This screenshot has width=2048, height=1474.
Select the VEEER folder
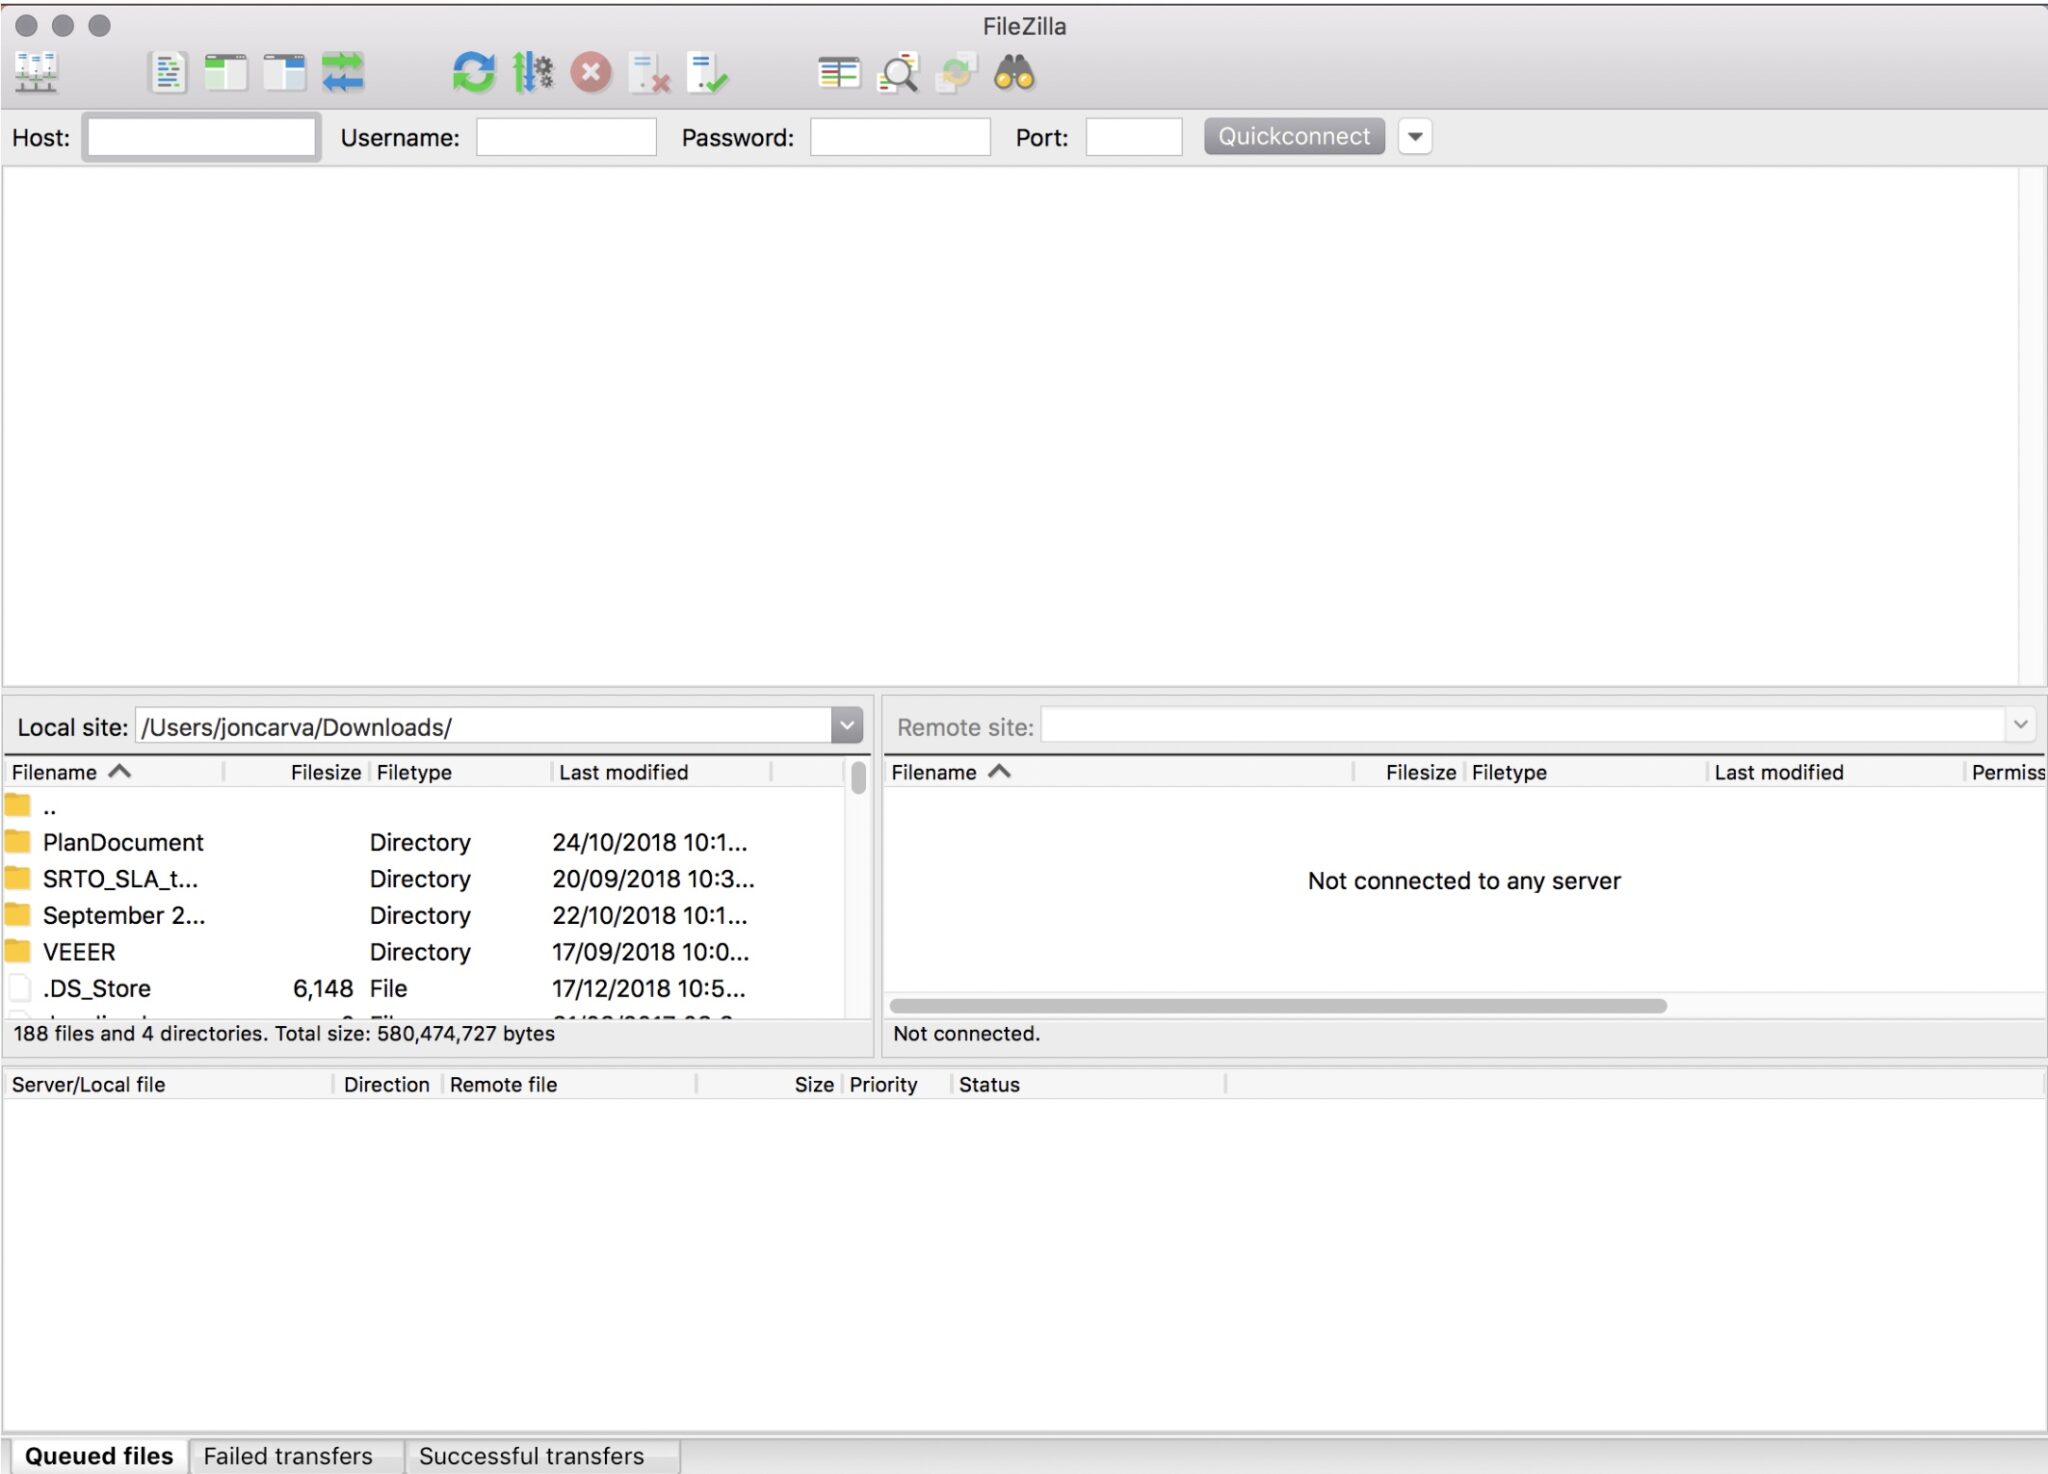(x=424, y=952)
